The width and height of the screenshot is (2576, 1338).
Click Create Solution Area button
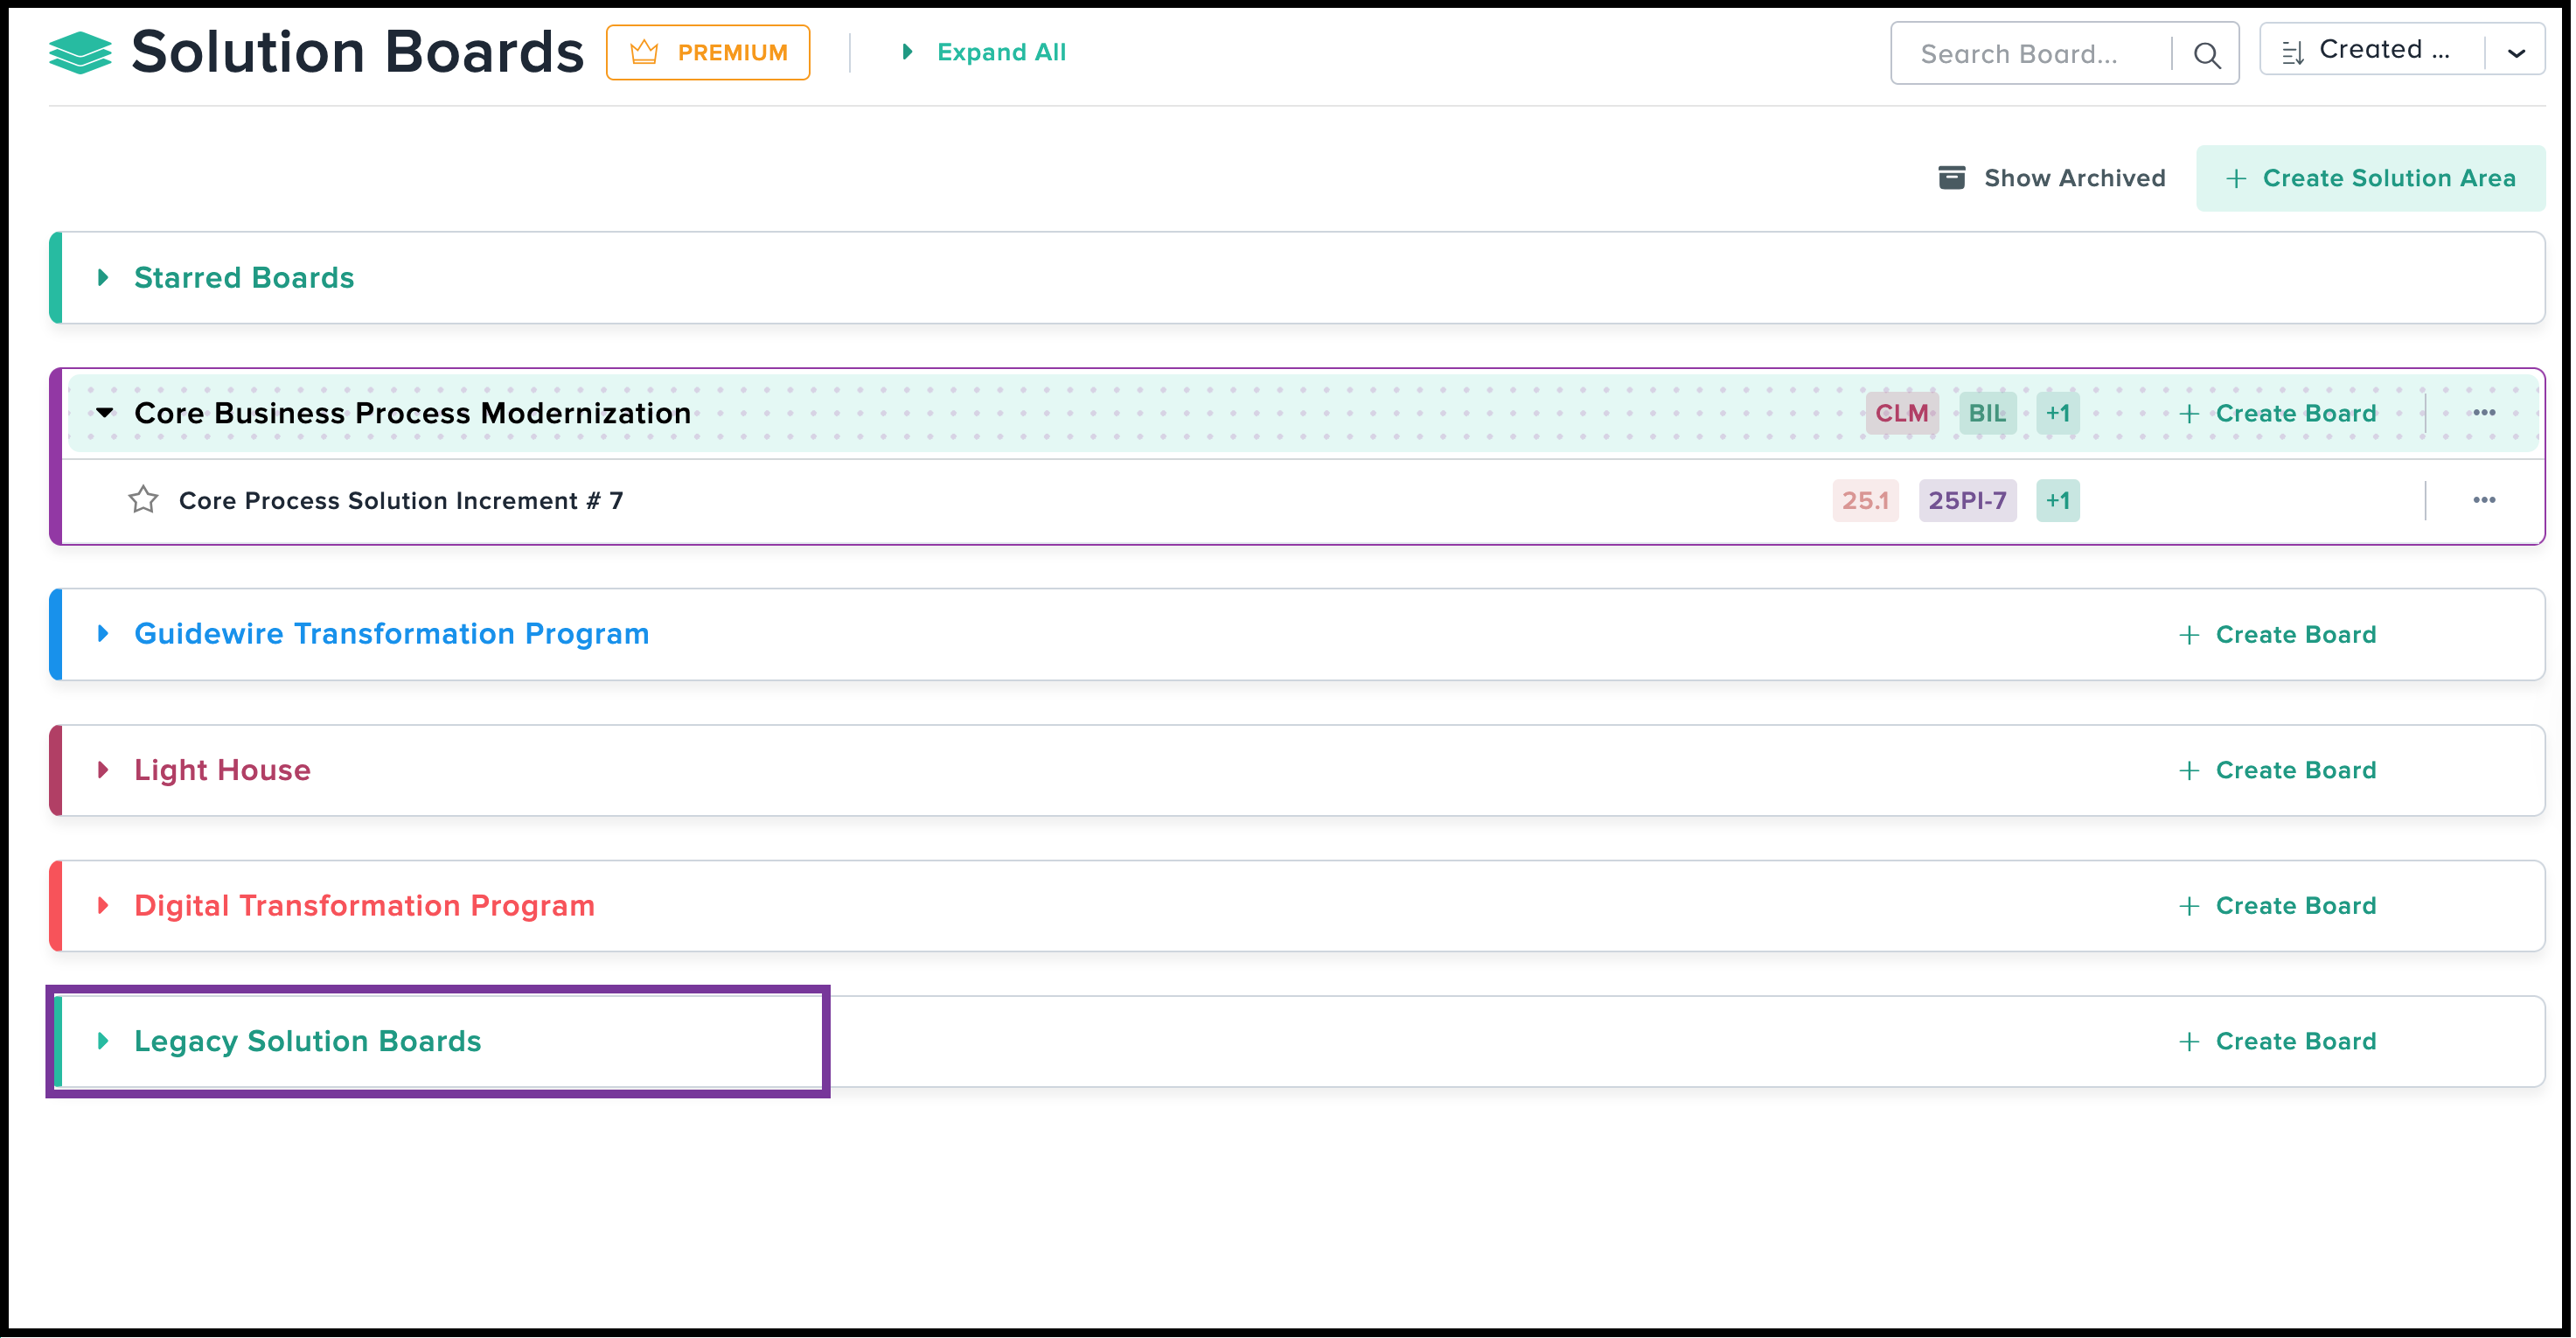(2370, 178)
